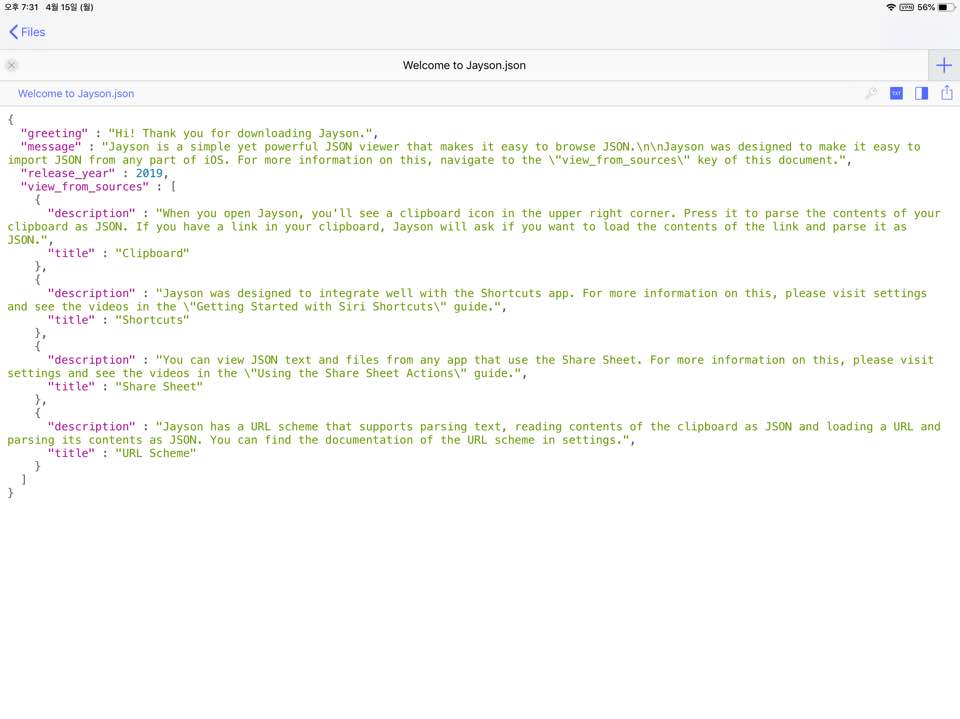The image size is (960, 719).
Task: Click the "greeting" key text
Action: click(54, 133)
